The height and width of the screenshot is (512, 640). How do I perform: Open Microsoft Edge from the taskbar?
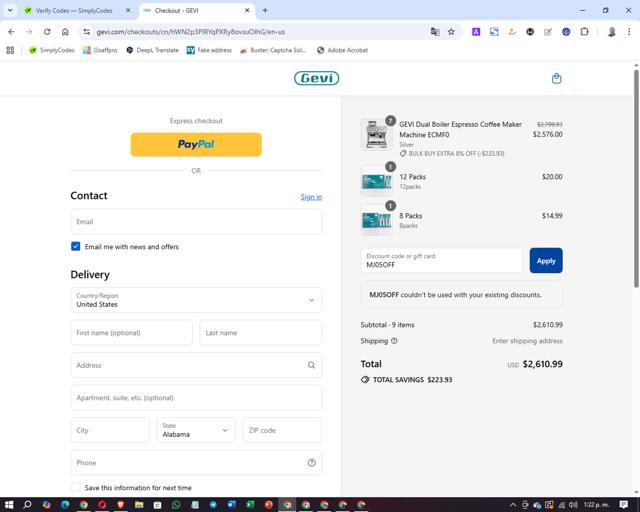(x=65, y=505)
